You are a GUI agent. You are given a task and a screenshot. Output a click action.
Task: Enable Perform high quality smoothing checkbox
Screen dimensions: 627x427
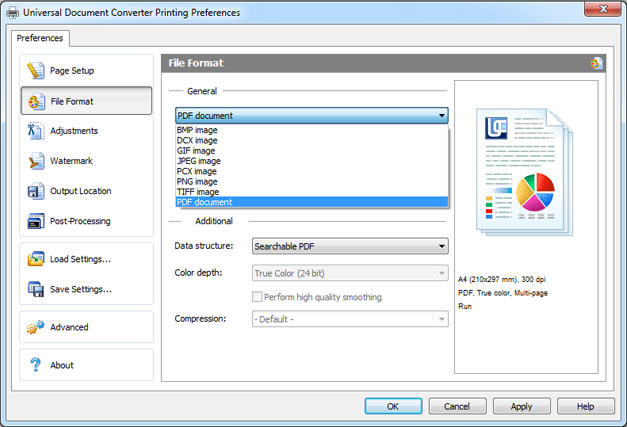point(258,297)
